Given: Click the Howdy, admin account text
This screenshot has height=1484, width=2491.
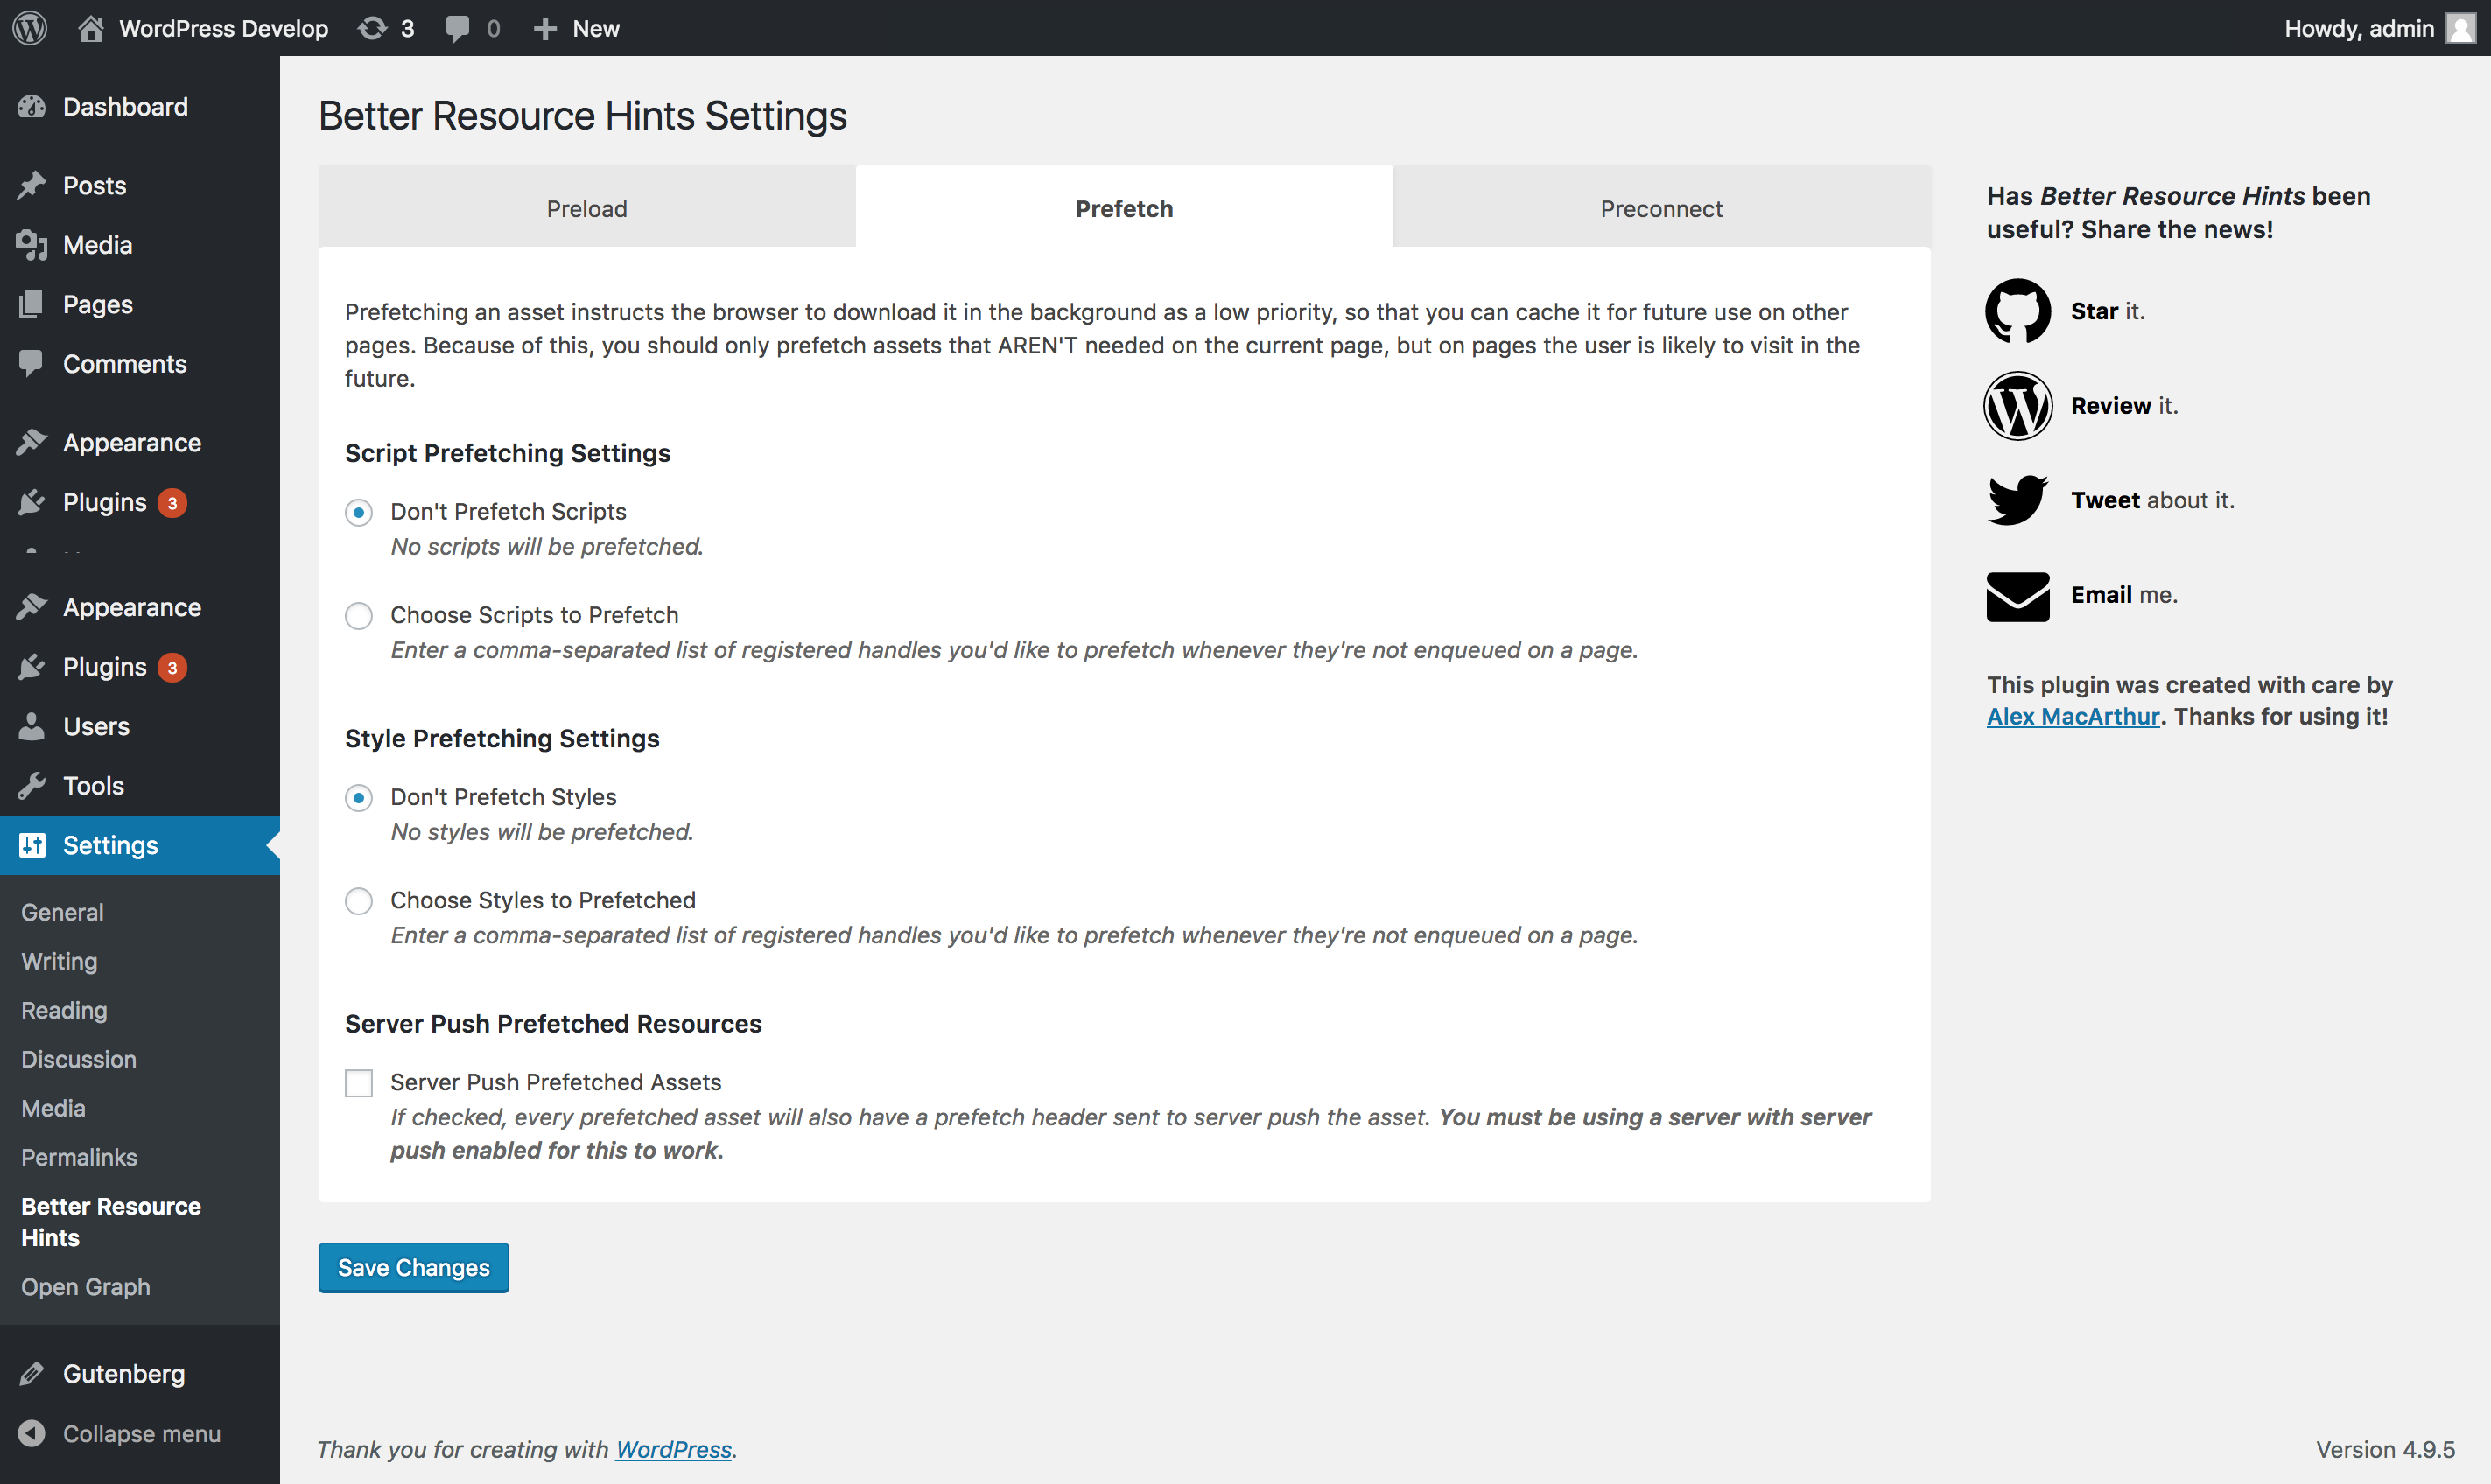Looking at the screenshot, I should [x=2359, y=28].
